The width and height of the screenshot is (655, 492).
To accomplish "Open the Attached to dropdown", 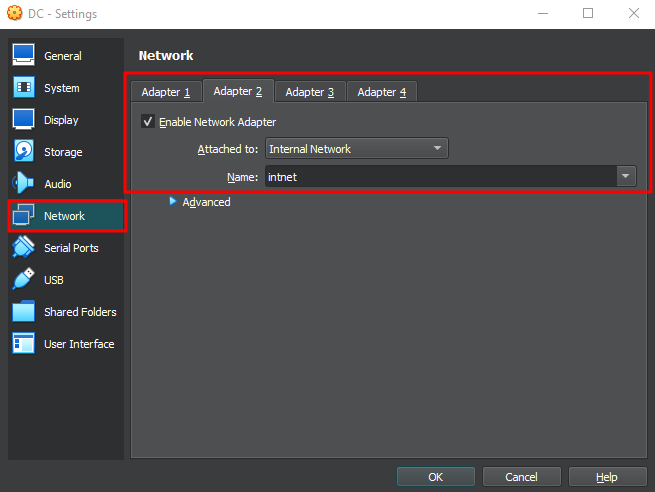I will (356, 149).
